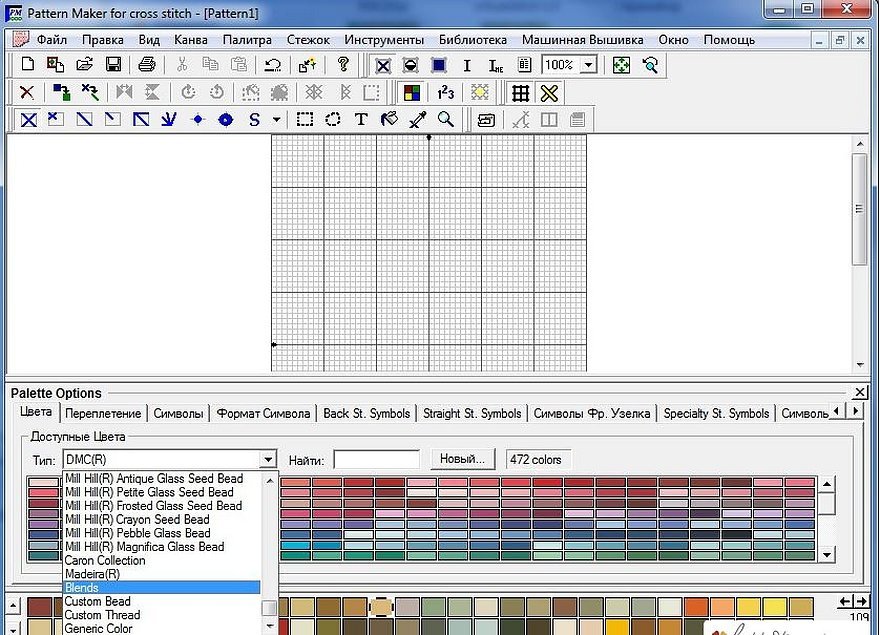This screenshot has height=635, width=880.
Task: Click the Save floppy disk icon
Action: click(x=113, y=65)
